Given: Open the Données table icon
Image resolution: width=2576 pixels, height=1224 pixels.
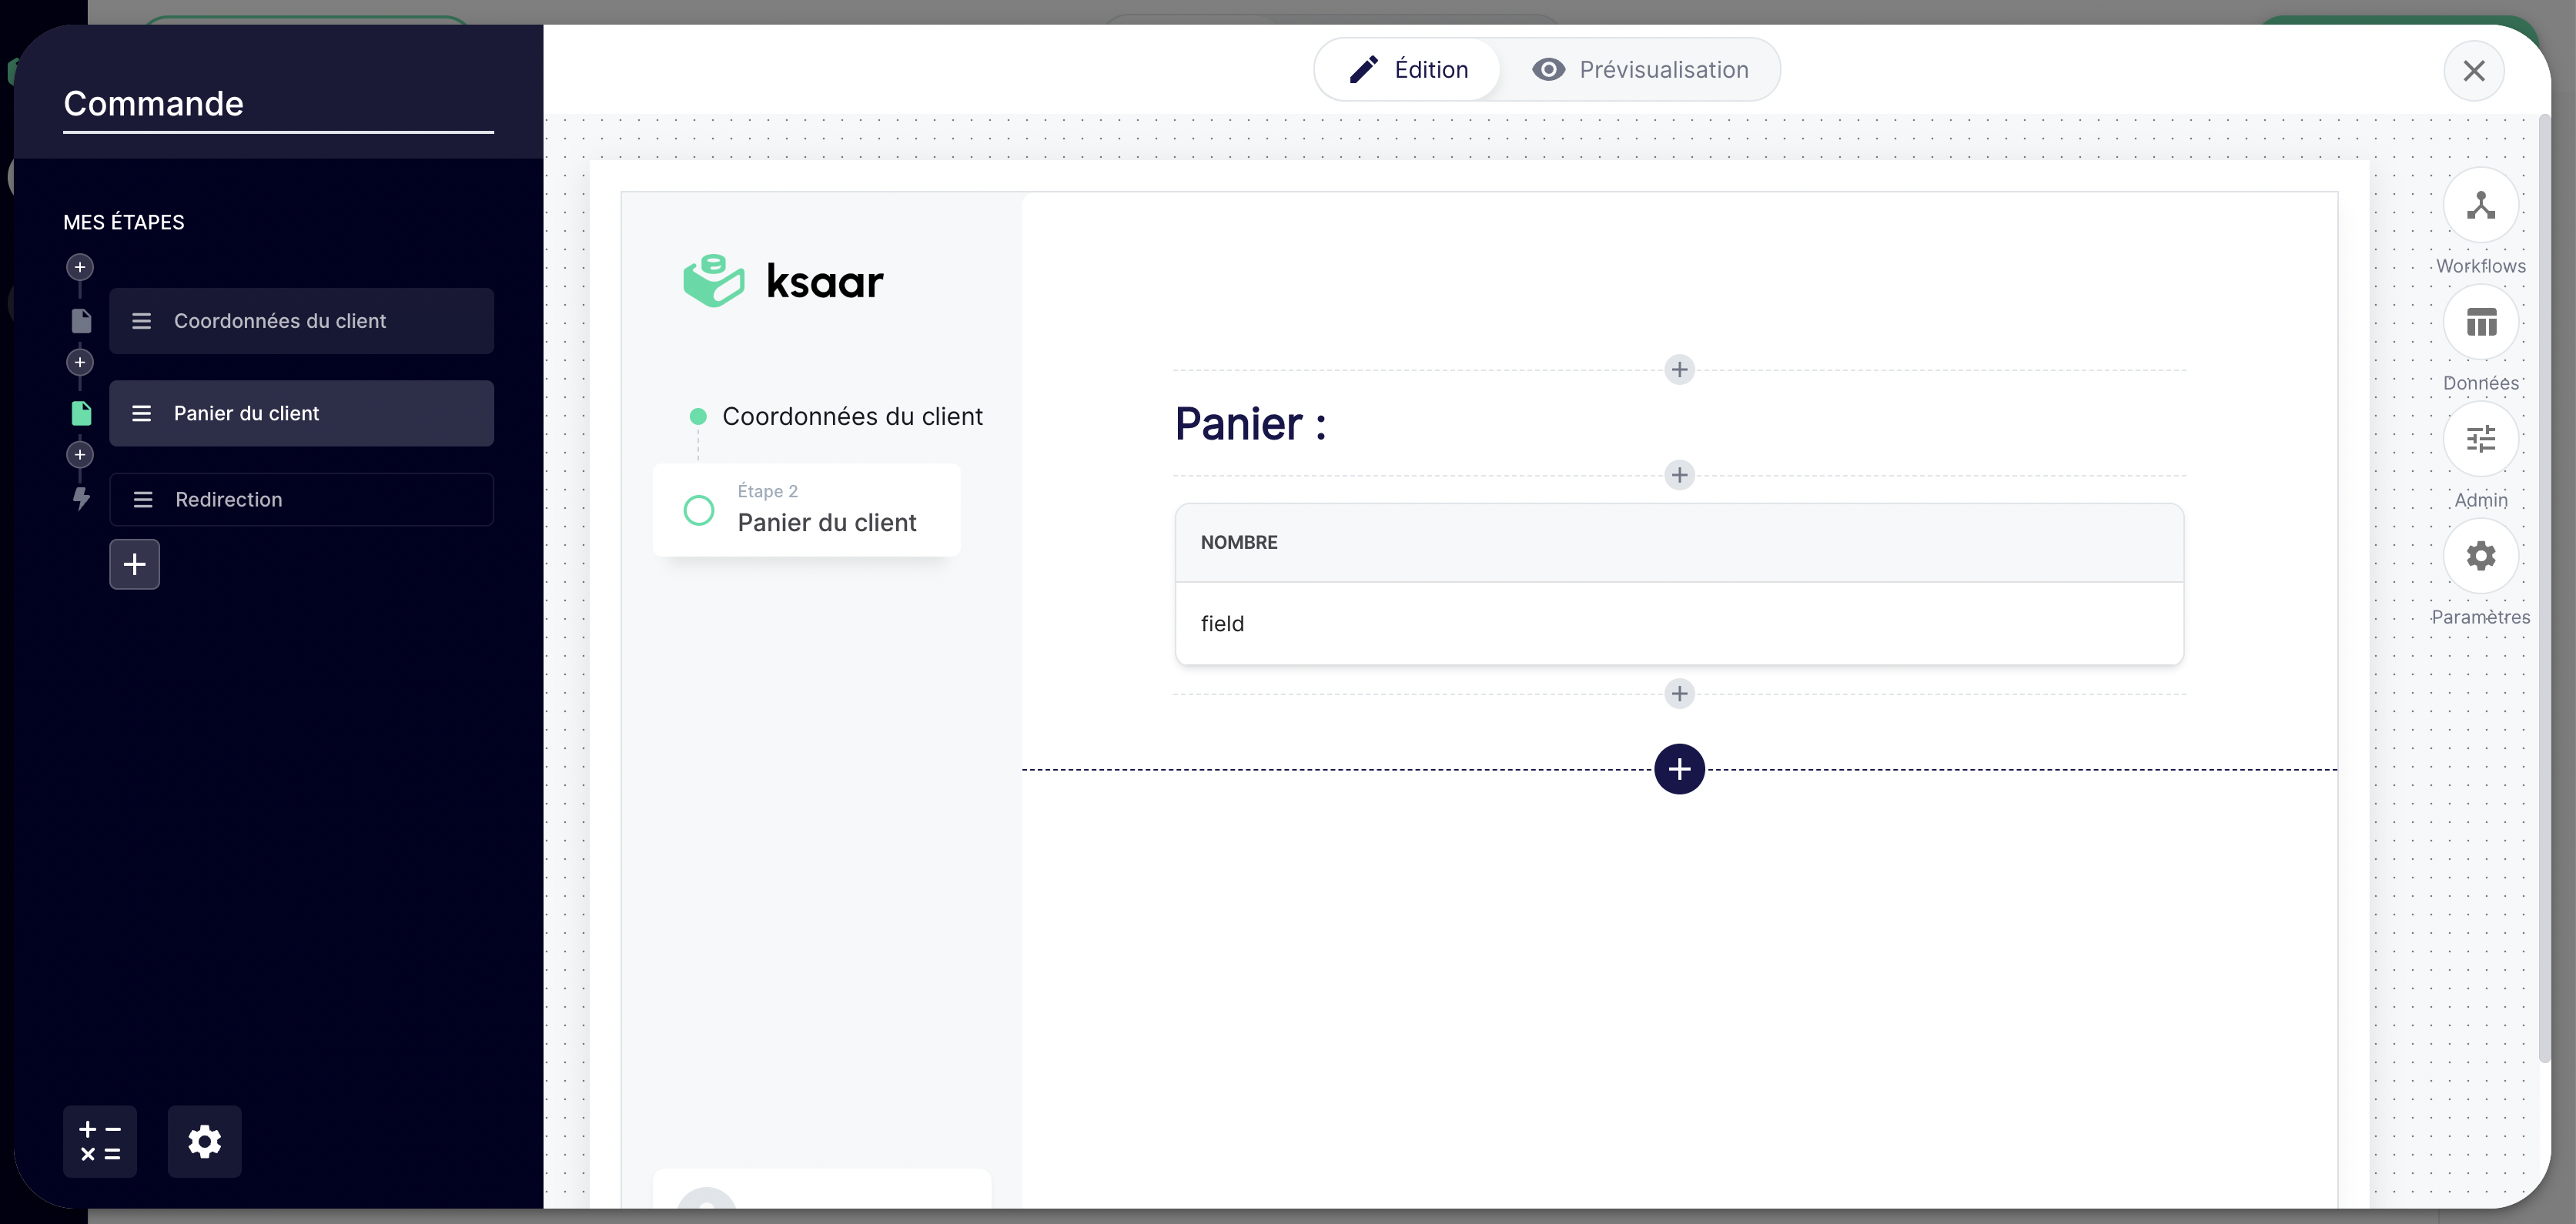Looking at the screenshot, I should (x=2480, y=323).
